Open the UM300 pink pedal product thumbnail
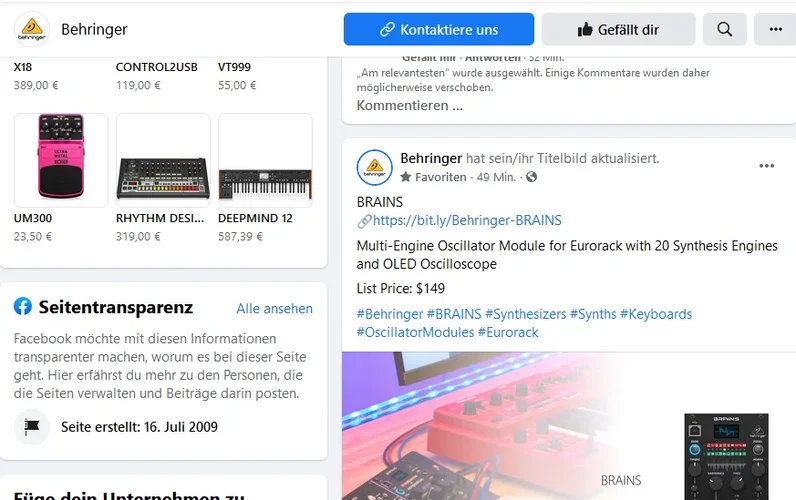The height and width of the screenshot is (500, 796). click(x=61, y=160)
